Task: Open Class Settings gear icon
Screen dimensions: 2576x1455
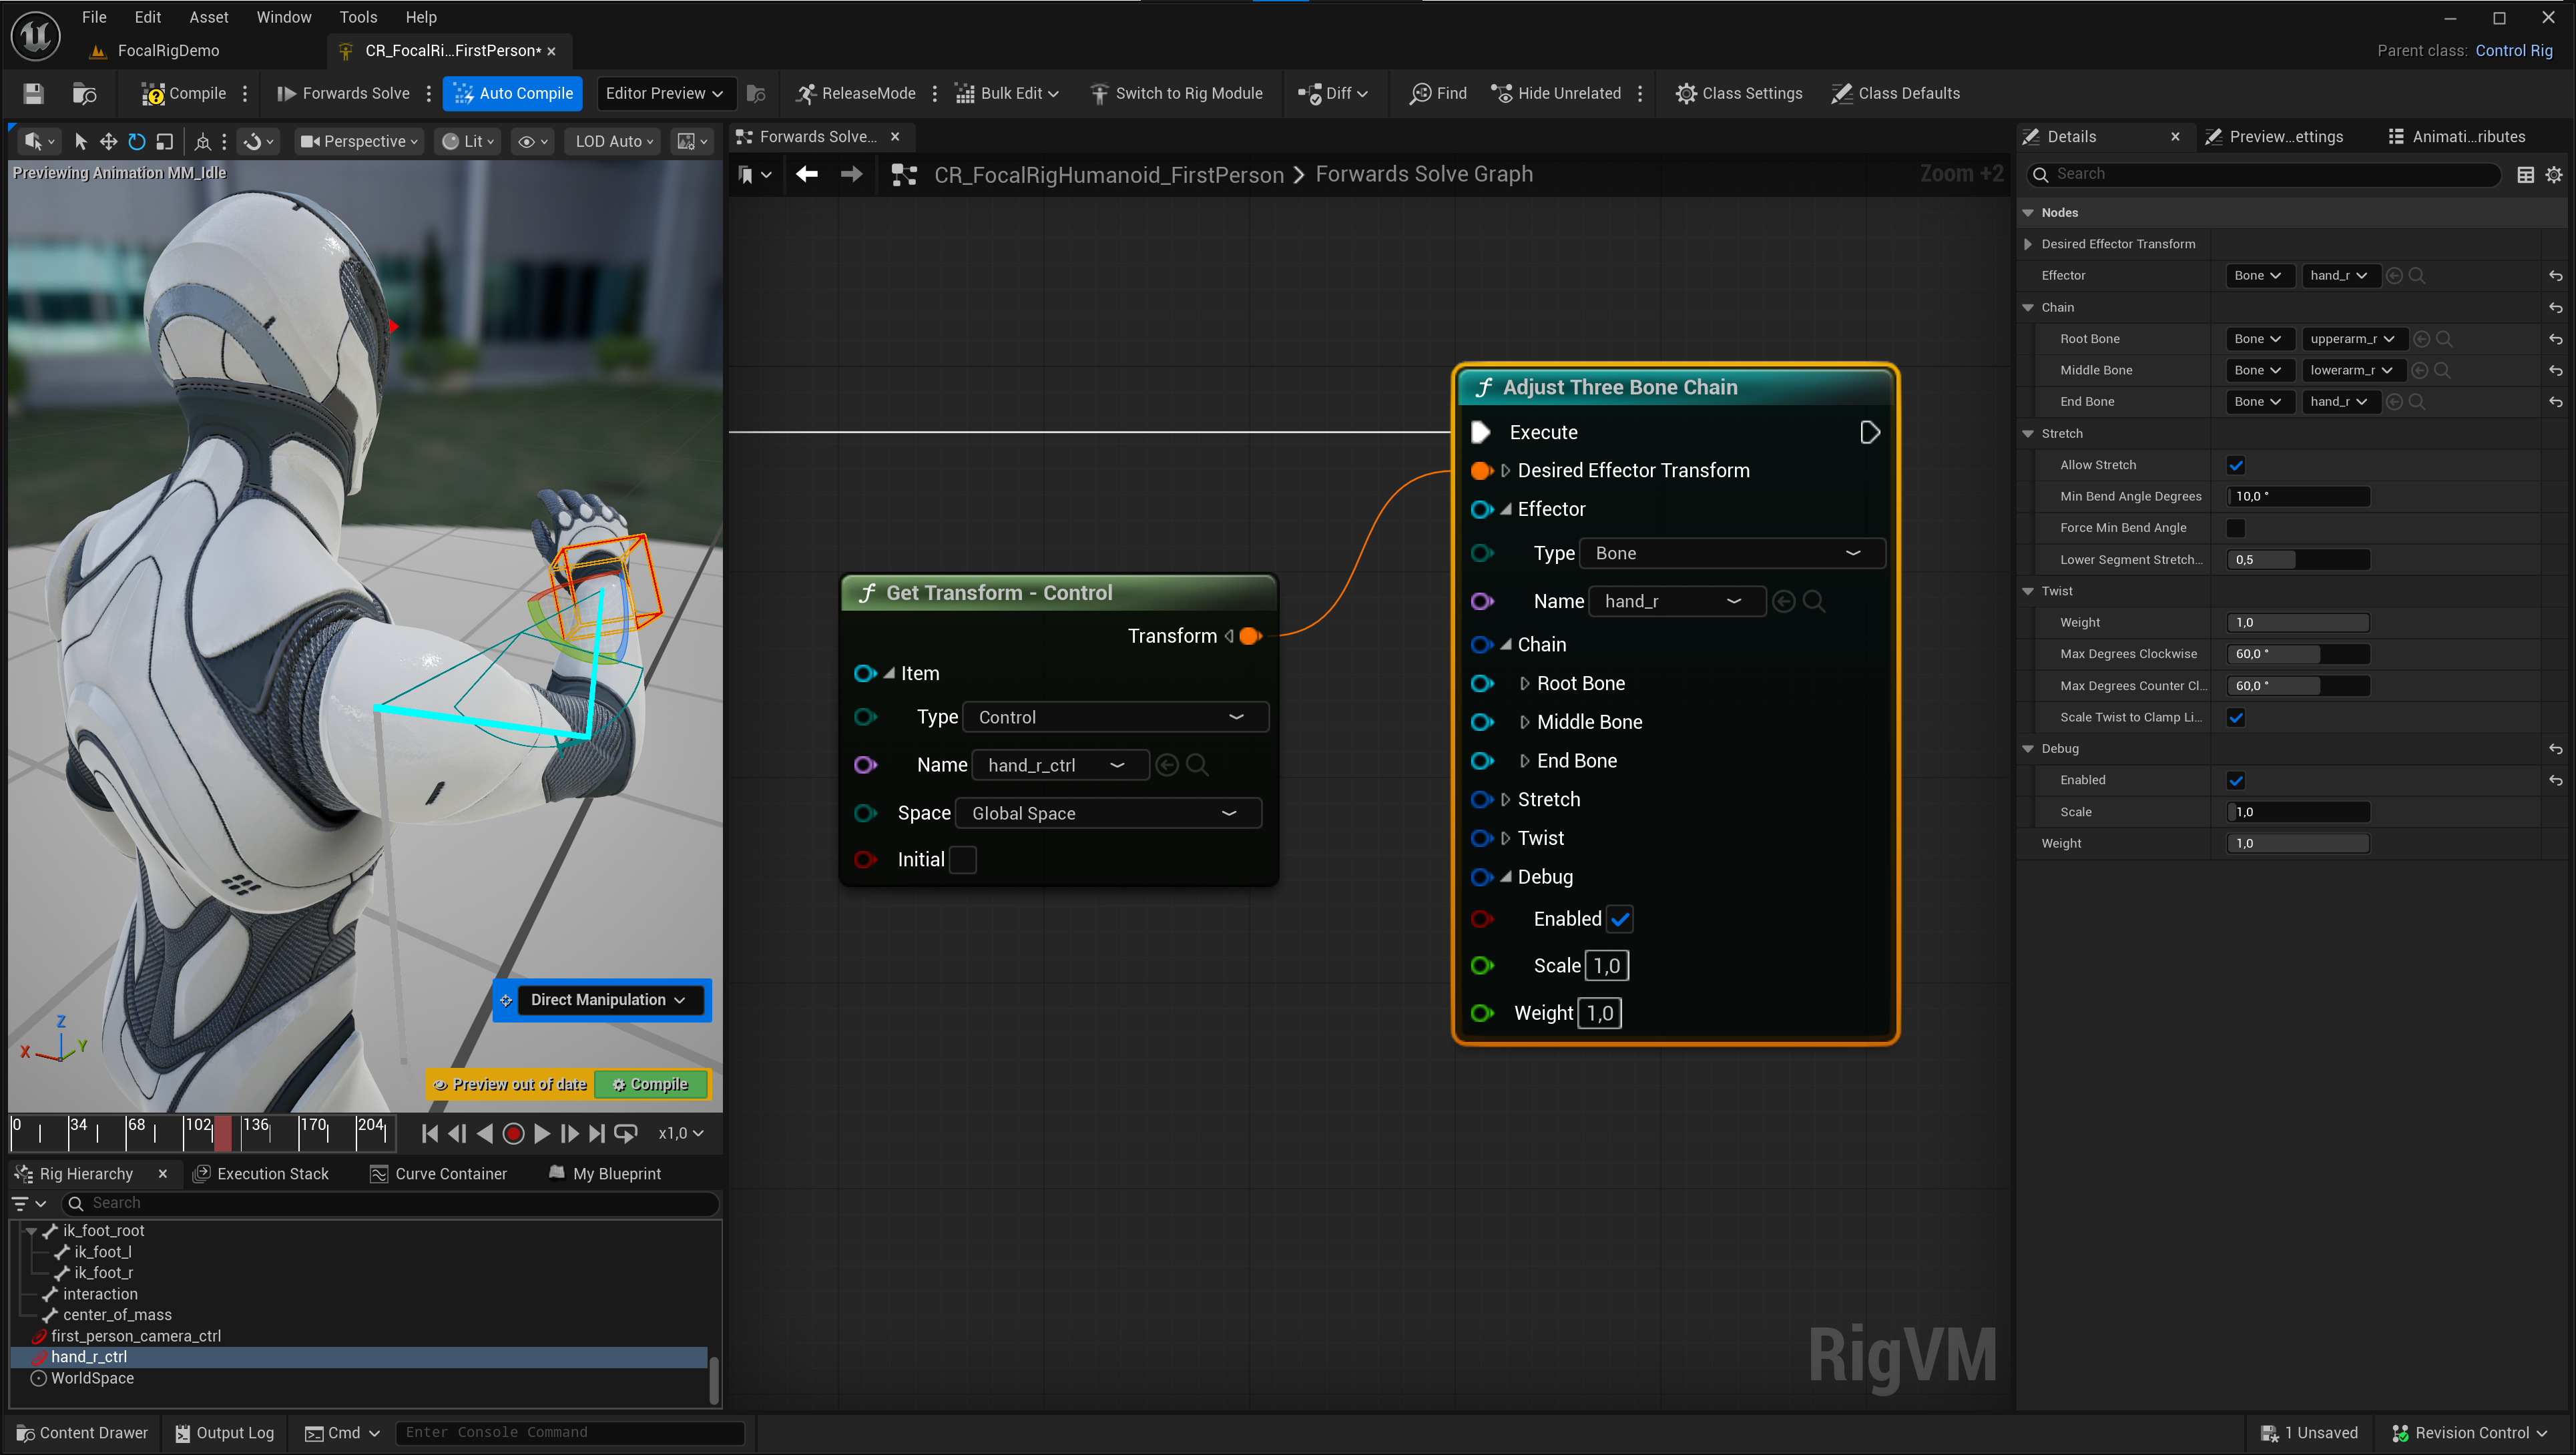Action: tap(1686, 93)
